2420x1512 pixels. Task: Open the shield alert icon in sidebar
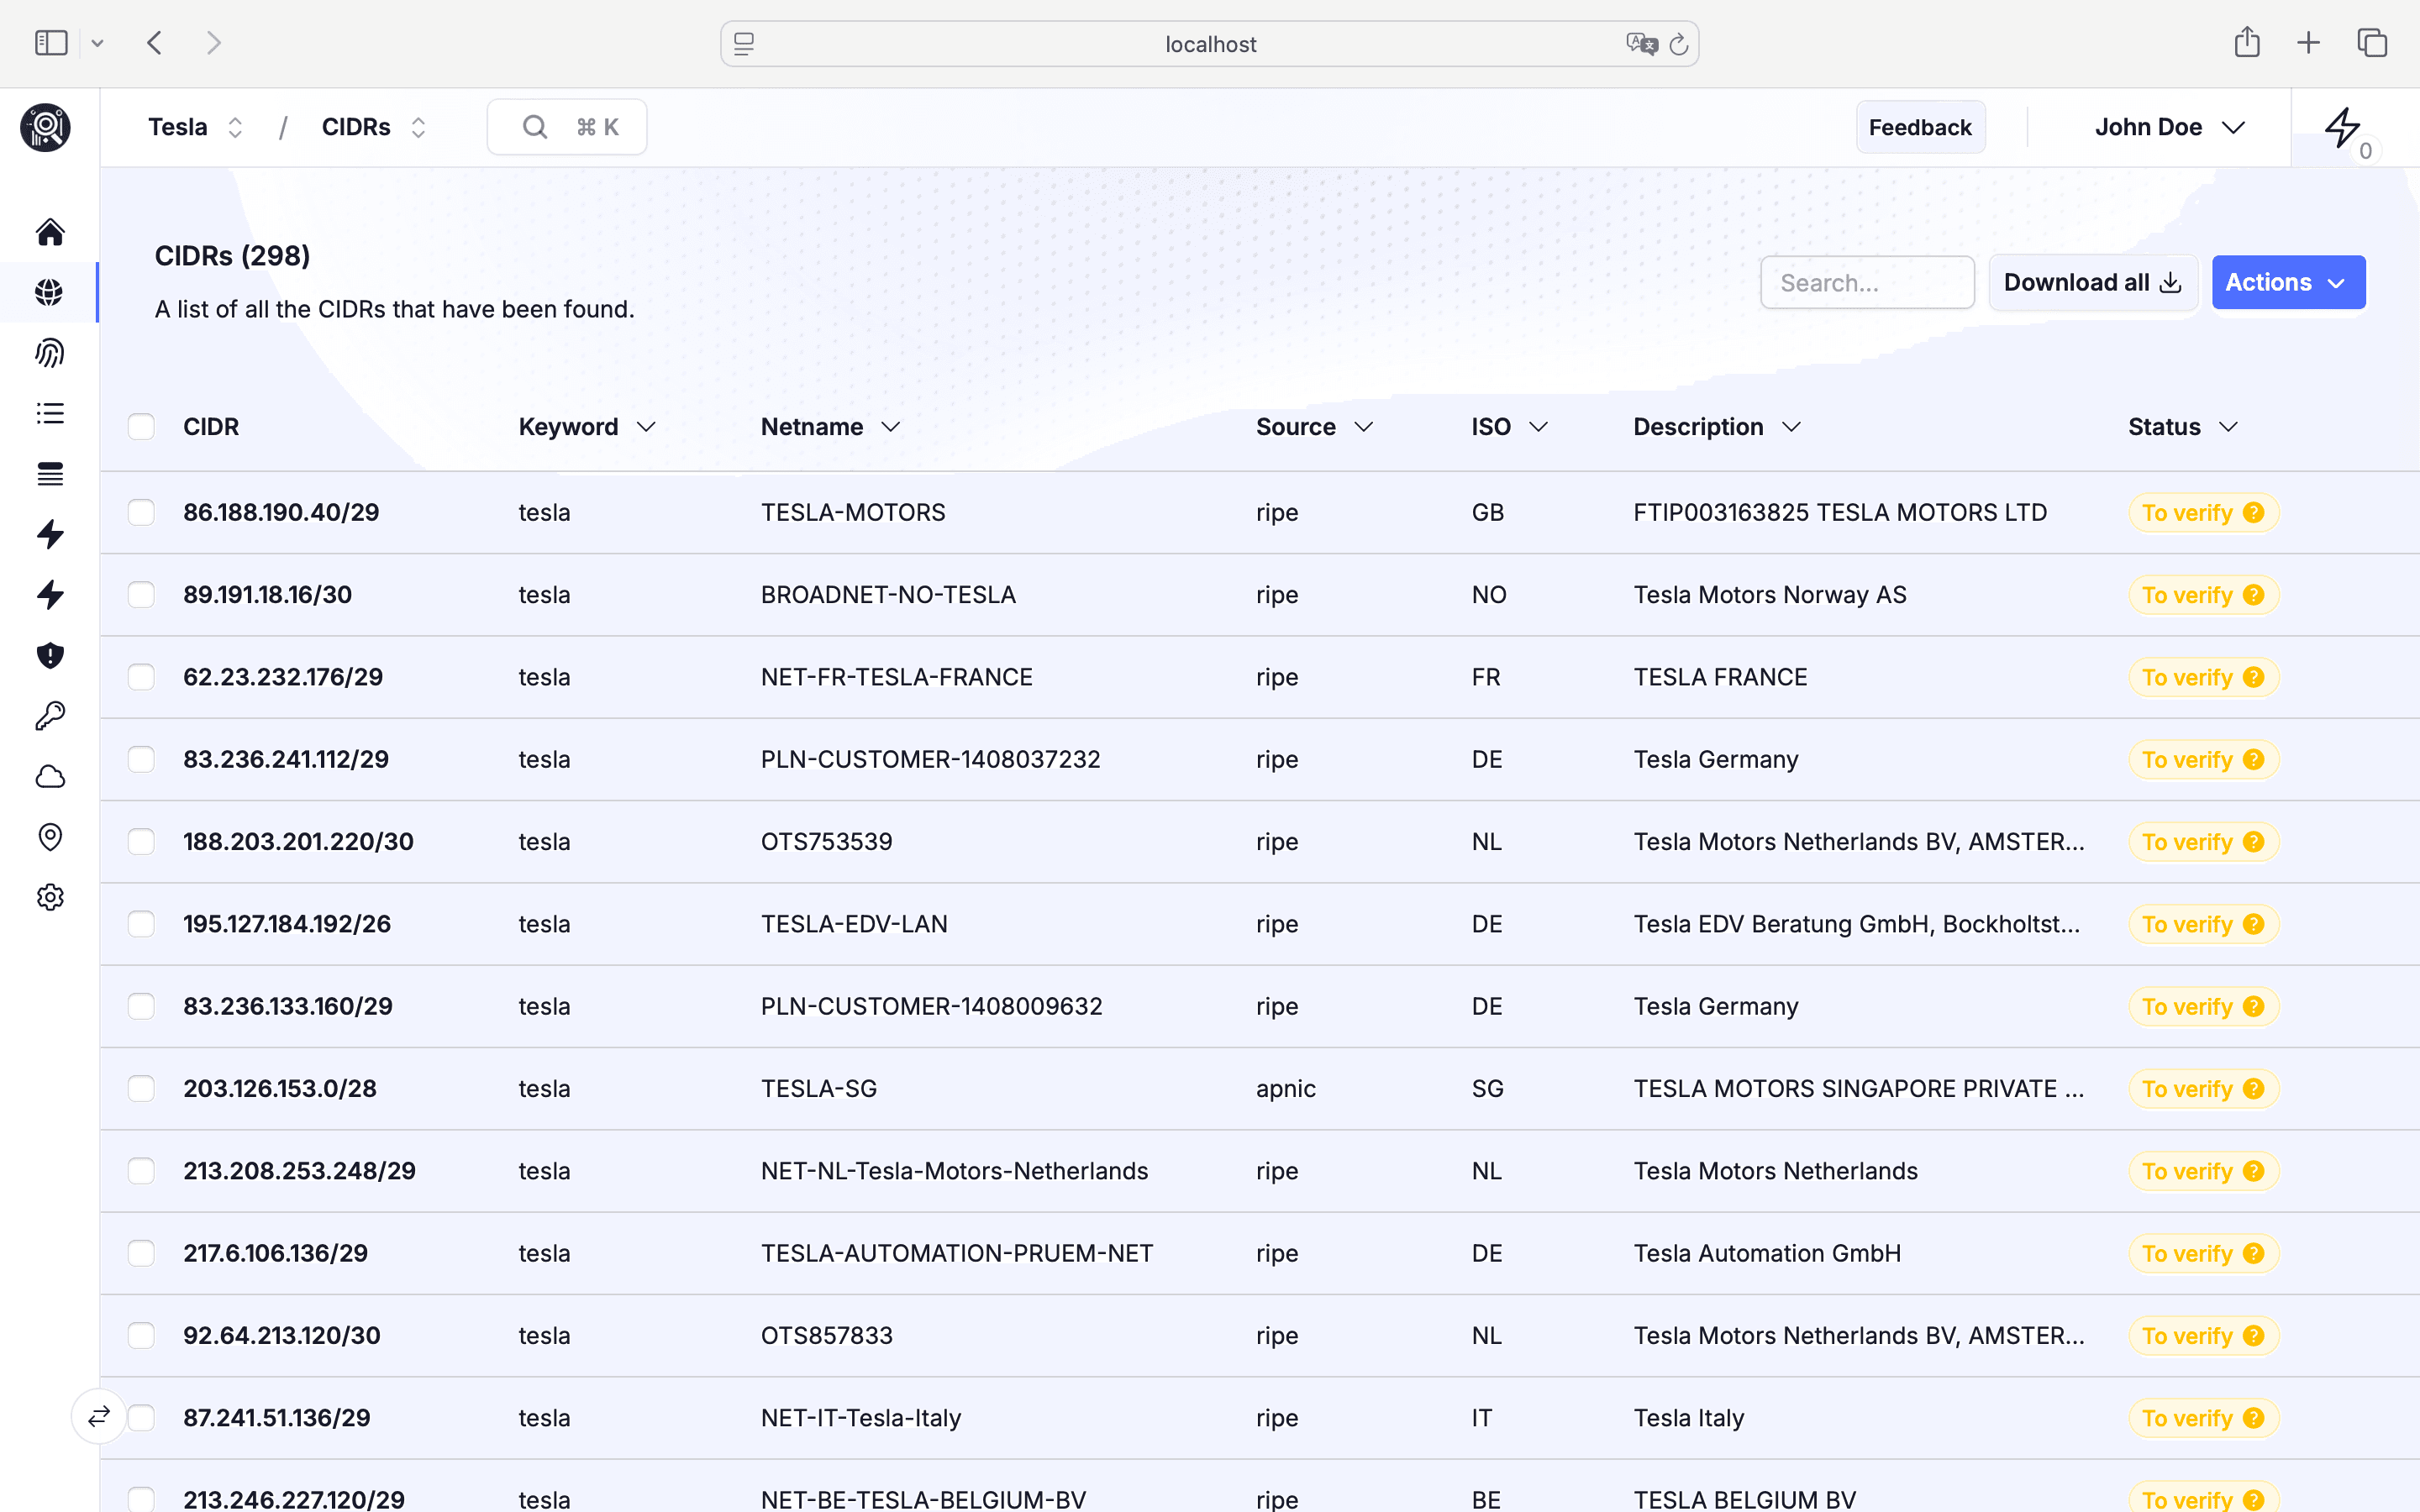click(50, 655)
